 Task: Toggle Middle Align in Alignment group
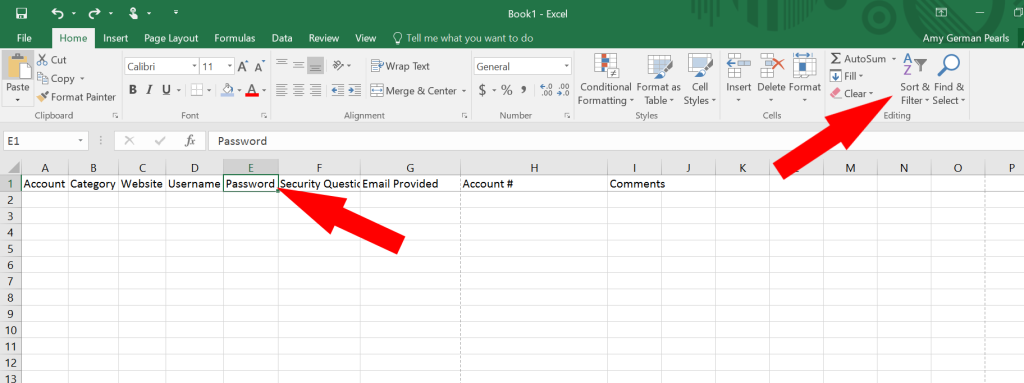coord(298,65)
